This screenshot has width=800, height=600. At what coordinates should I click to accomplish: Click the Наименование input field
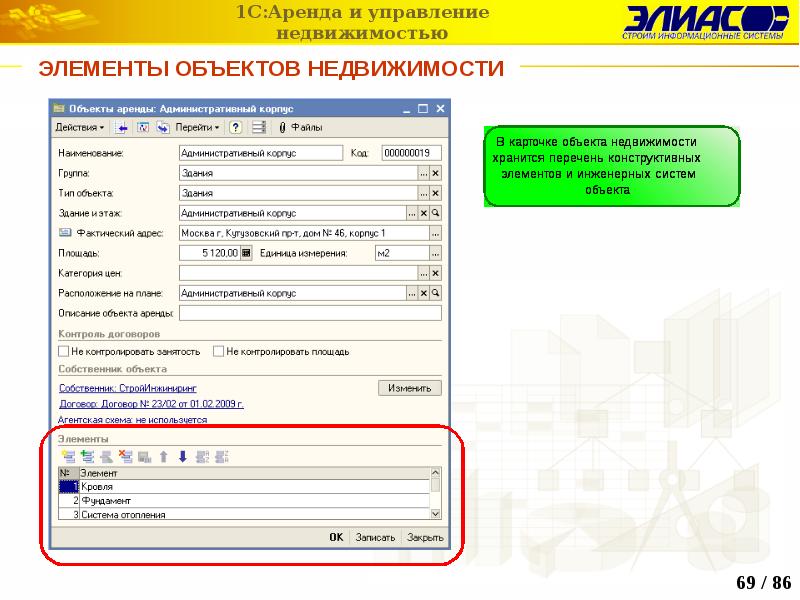pos(260,153)
